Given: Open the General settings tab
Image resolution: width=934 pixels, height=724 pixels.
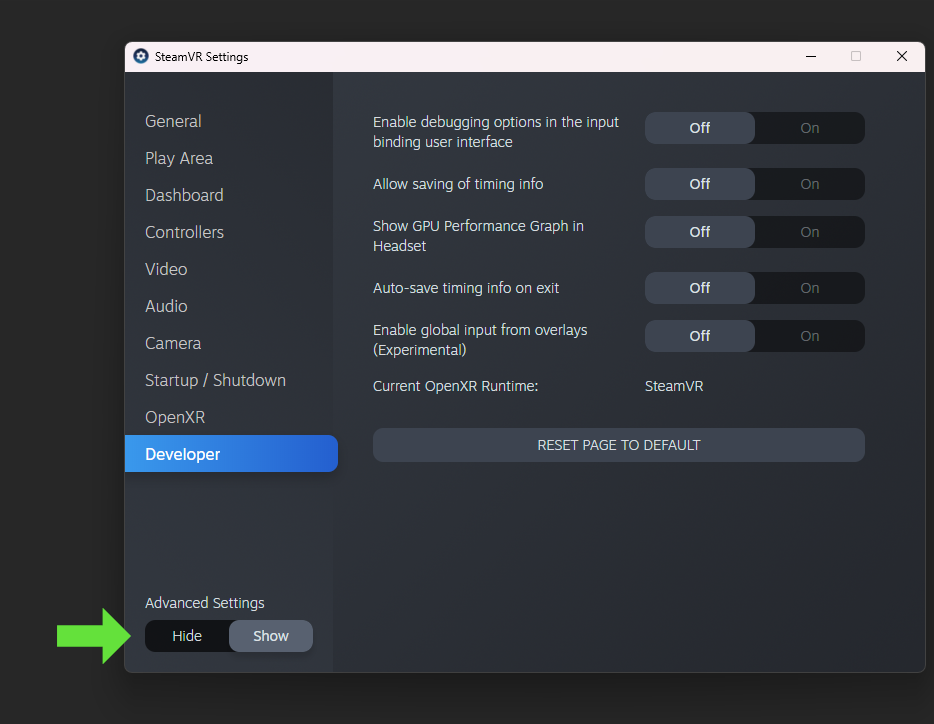Looking at the screenshot, I should (x=173, y=121).
